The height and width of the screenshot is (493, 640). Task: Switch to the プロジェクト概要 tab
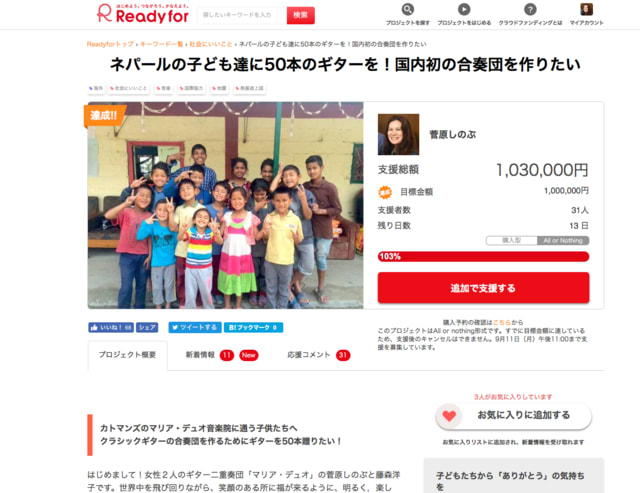(127, 355)
